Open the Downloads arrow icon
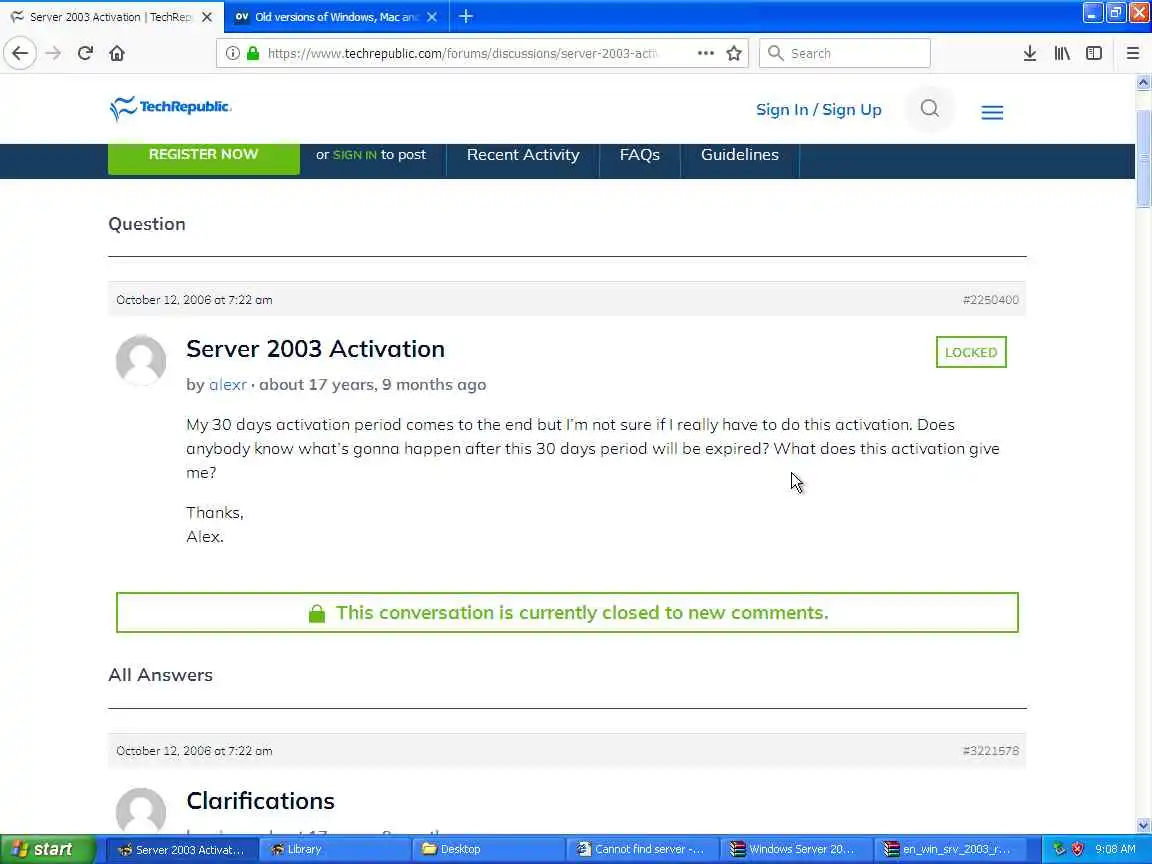Image resolution: width=1152 pixels, height=864 pixels. pyautogui.click(x=1029, y=53)
